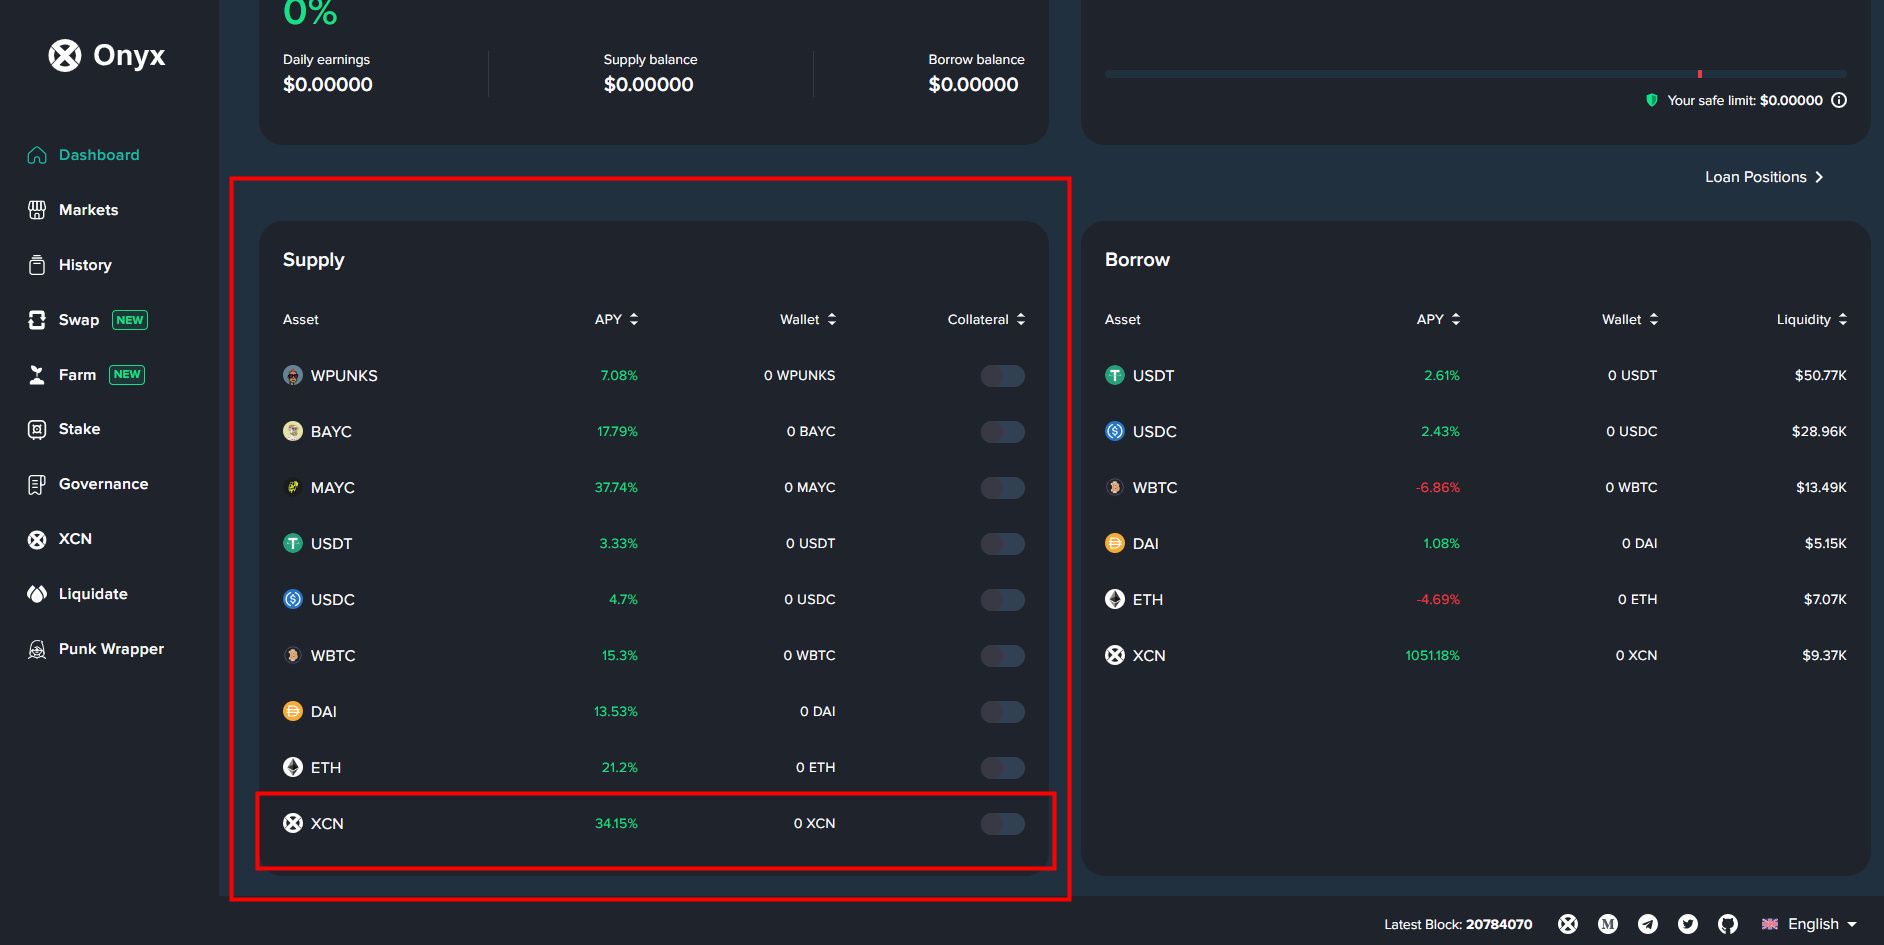This screenshot has width=1884, height=945.
Task: Click the XCN asset icon in Supply table
Action: (x=293, y=824)
